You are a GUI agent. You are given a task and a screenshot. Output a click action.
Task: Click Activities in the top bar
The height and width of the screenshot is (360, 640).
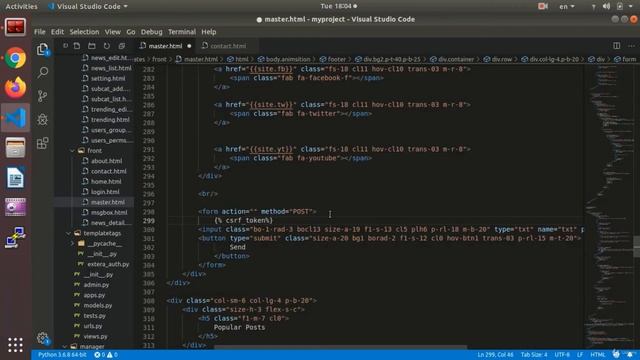tap(21, 6)
